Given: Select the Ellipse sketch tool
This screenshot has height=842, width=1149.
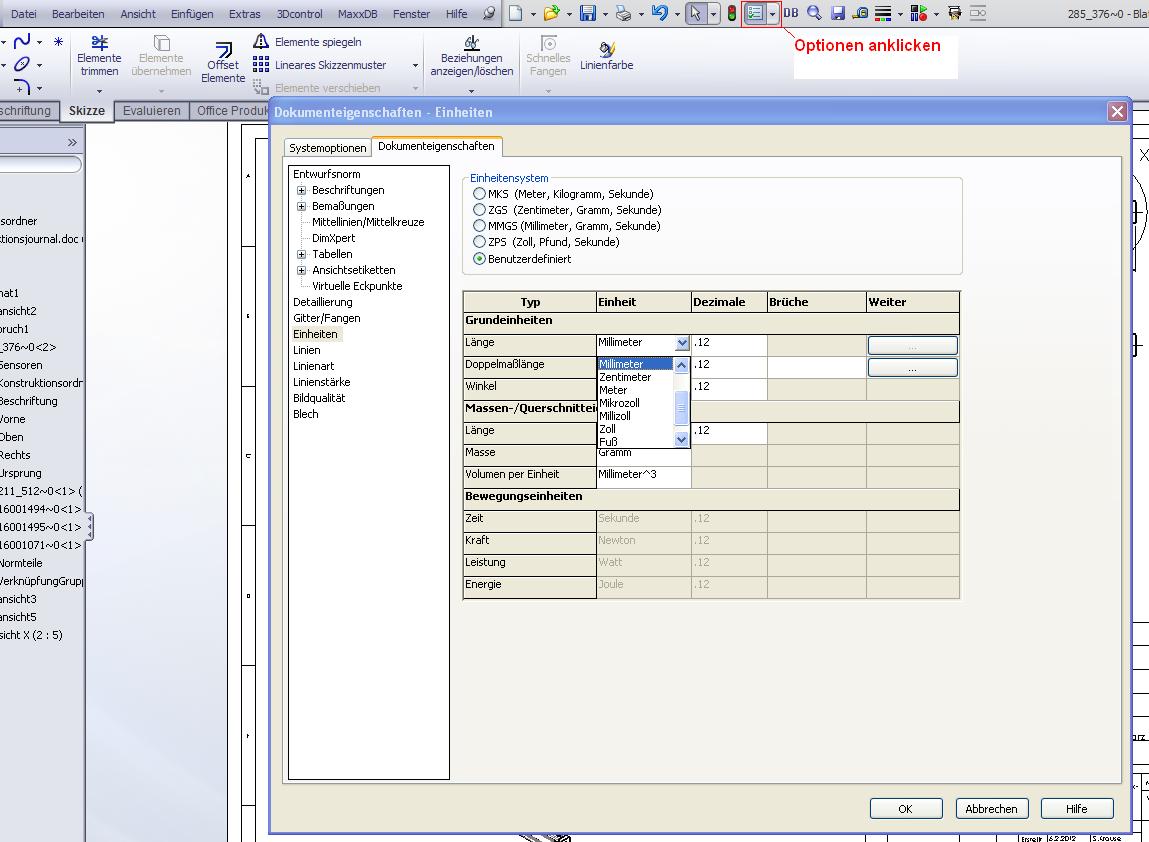Looking at the screenshot, I should click(x=22, y=64).
